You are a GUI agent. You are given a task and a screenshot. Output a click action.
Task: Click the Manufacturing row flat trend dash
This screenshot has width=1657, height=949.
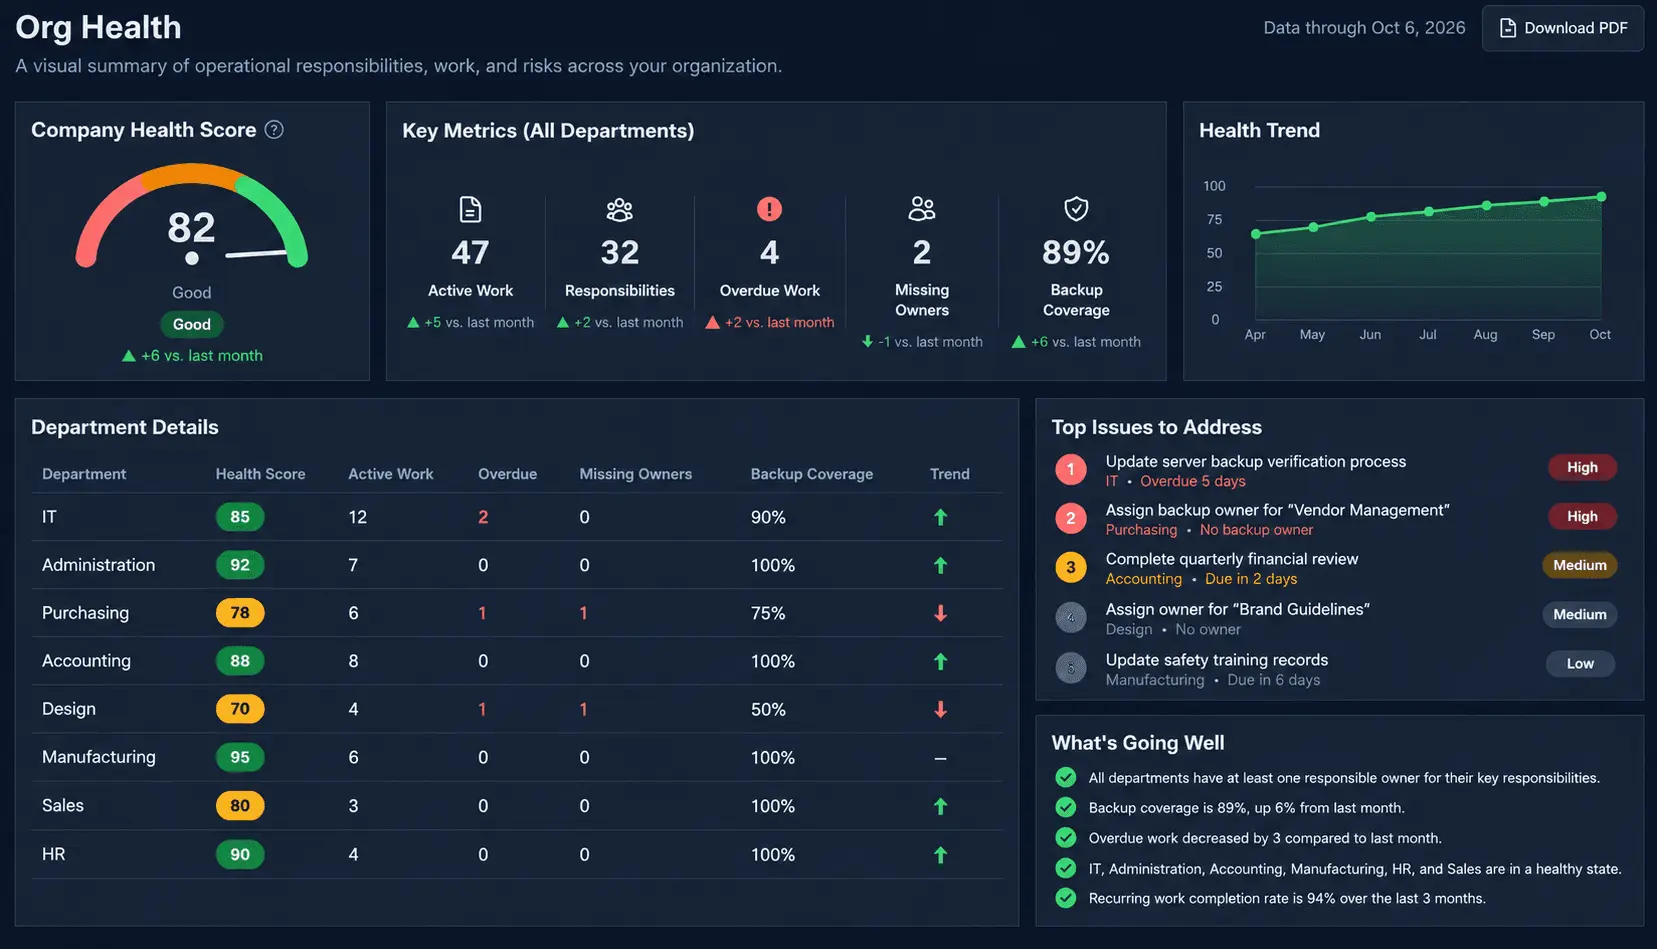940,758
